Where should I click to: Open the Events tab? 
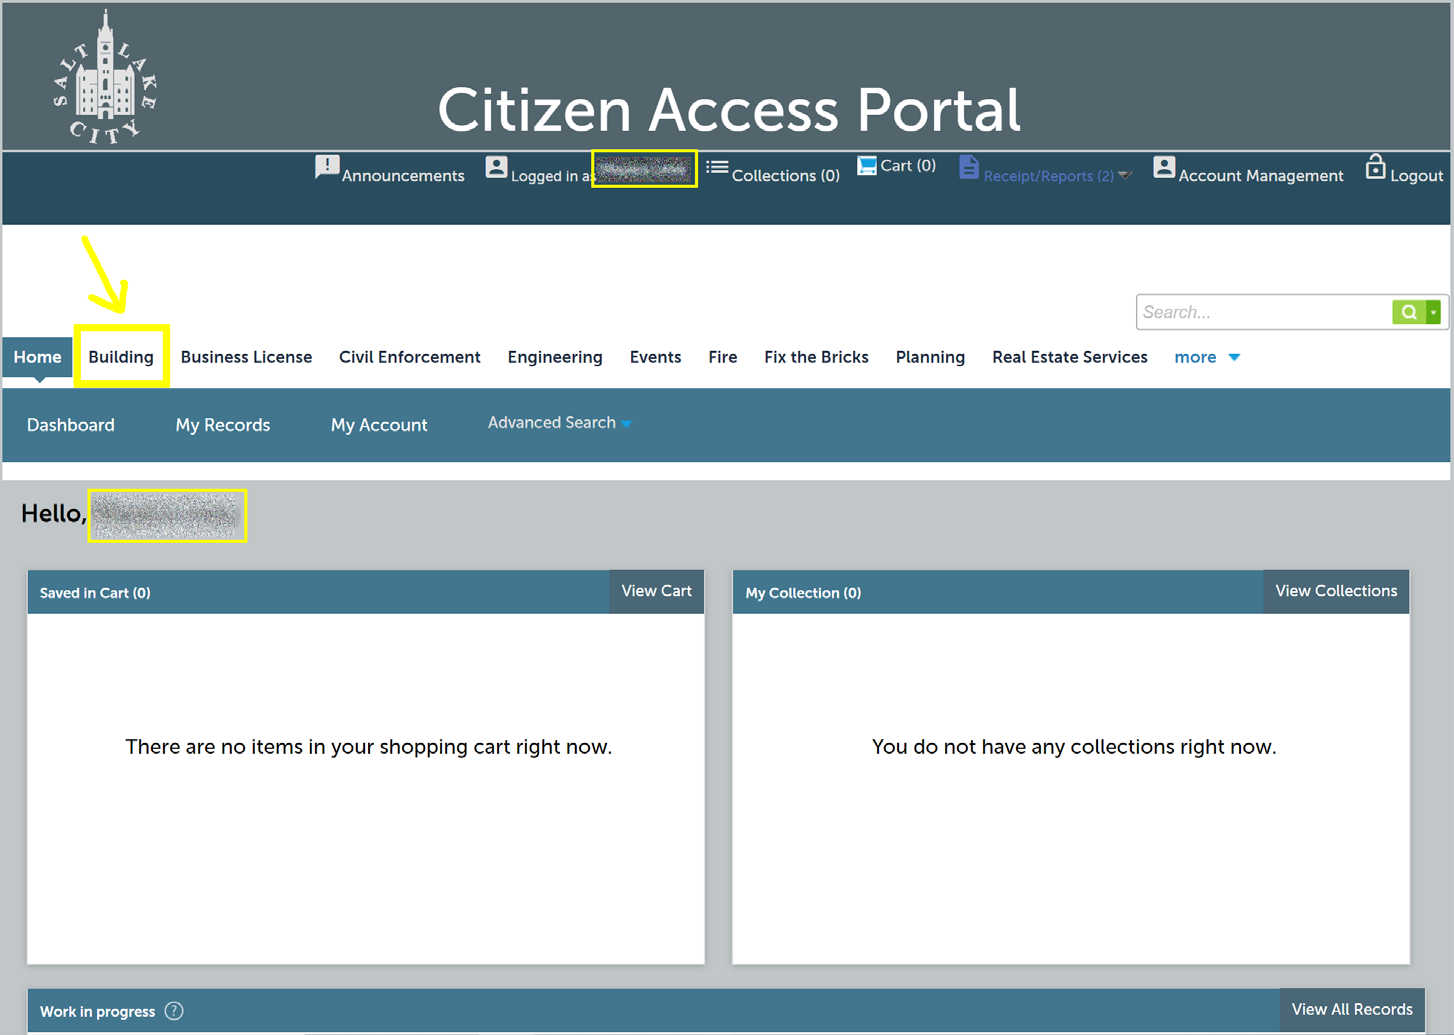[x=655, y=357]
